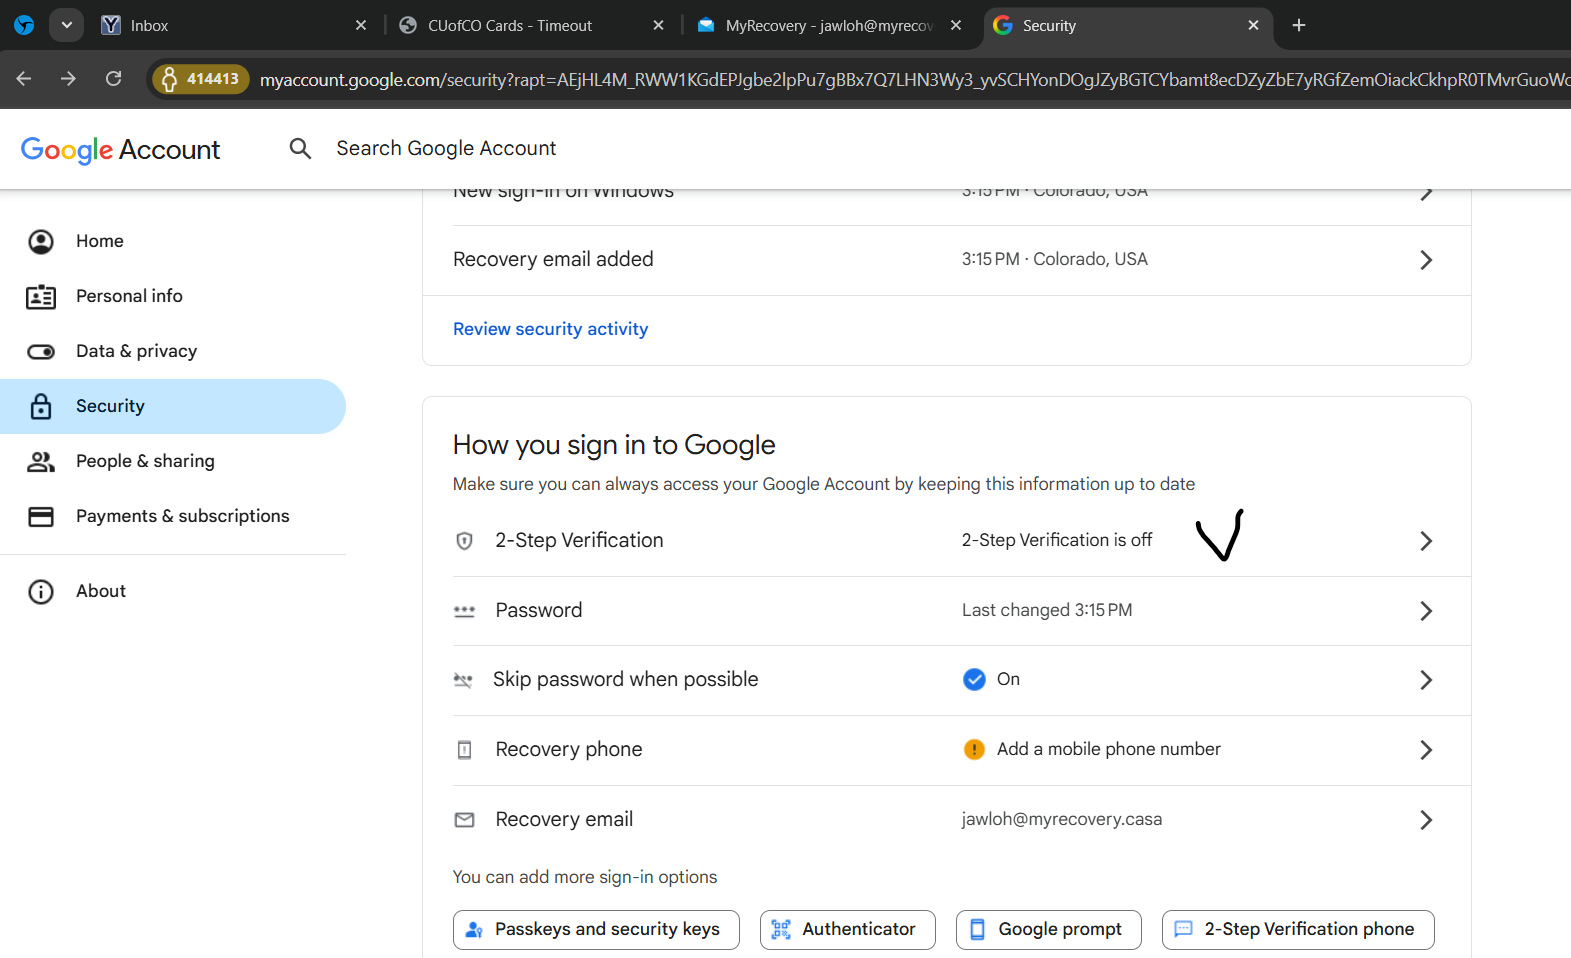Open Payments & subscriptions page
Viewport: 1571px width, 958px height.
(x=182, y=516)
